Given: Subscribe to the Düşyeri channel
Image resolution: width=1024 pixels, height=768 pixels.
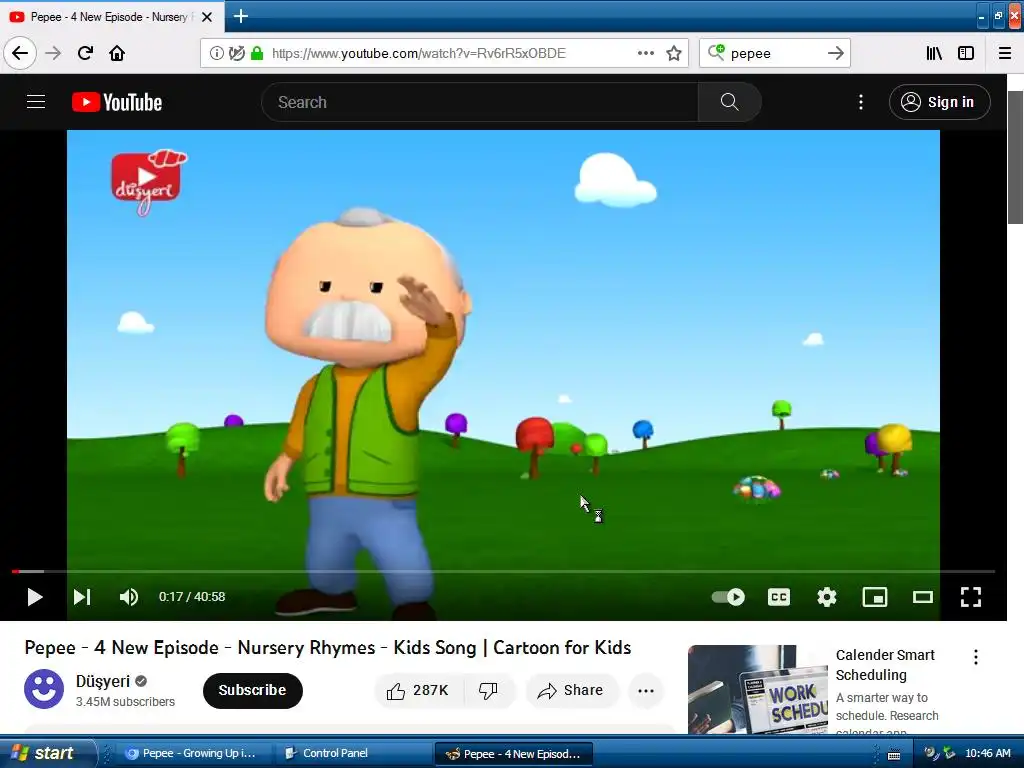Looking at the screenshot, I should click(x=252, y=690).
